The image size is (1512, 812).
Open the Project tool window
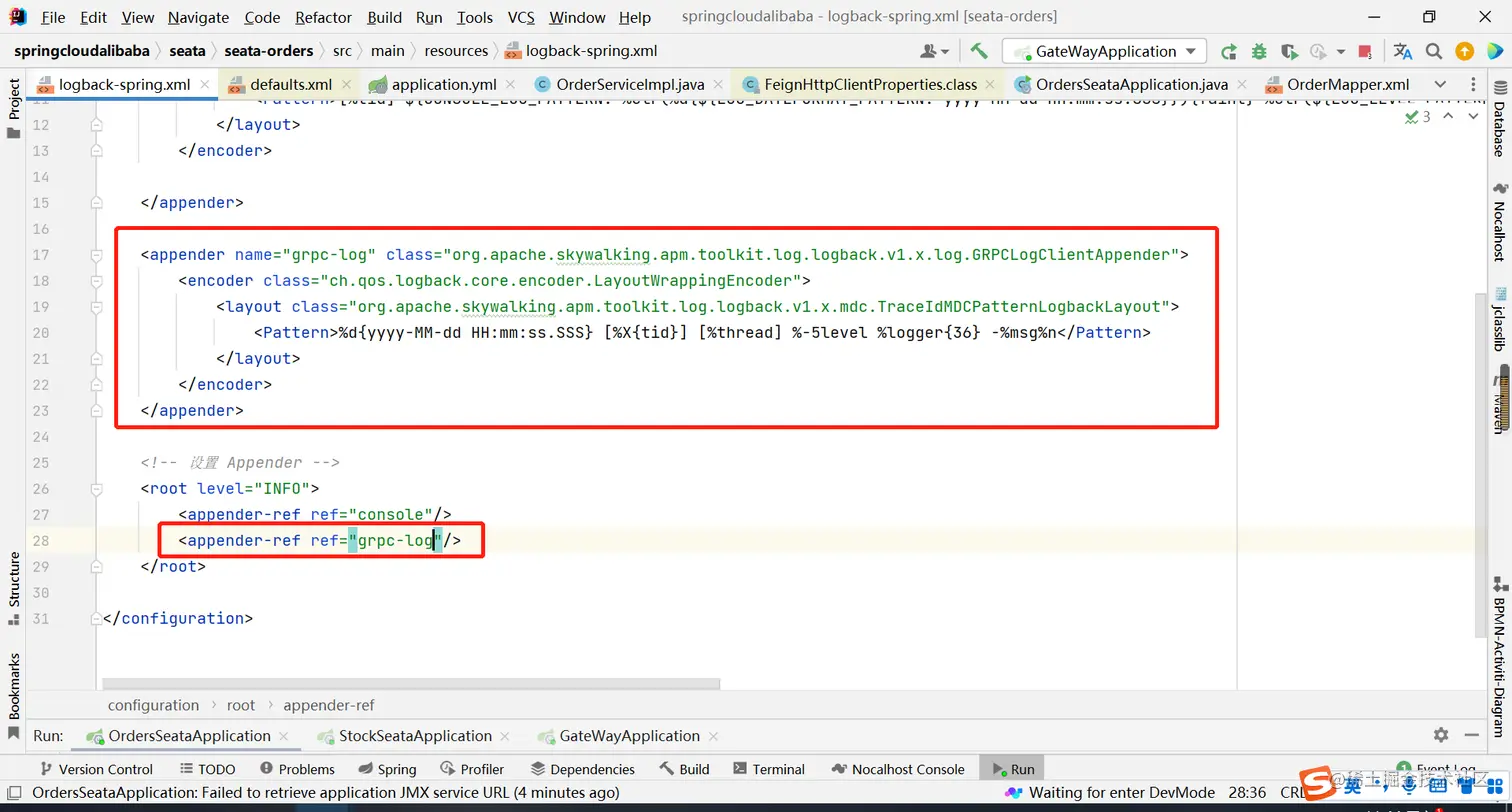pyautogui.click(x=14, y=109)
